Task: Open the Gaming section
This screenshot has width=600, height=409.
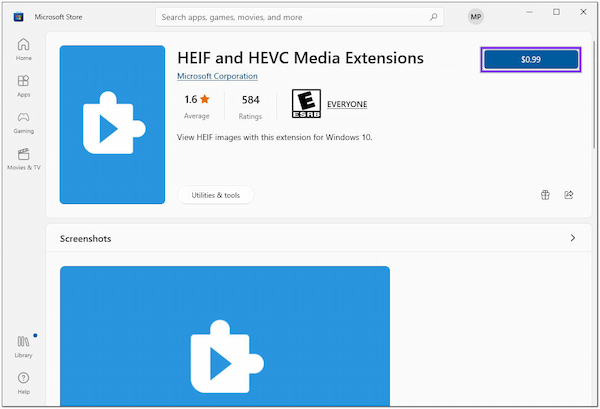Action: pyautogui.click(x=23, y=122)
